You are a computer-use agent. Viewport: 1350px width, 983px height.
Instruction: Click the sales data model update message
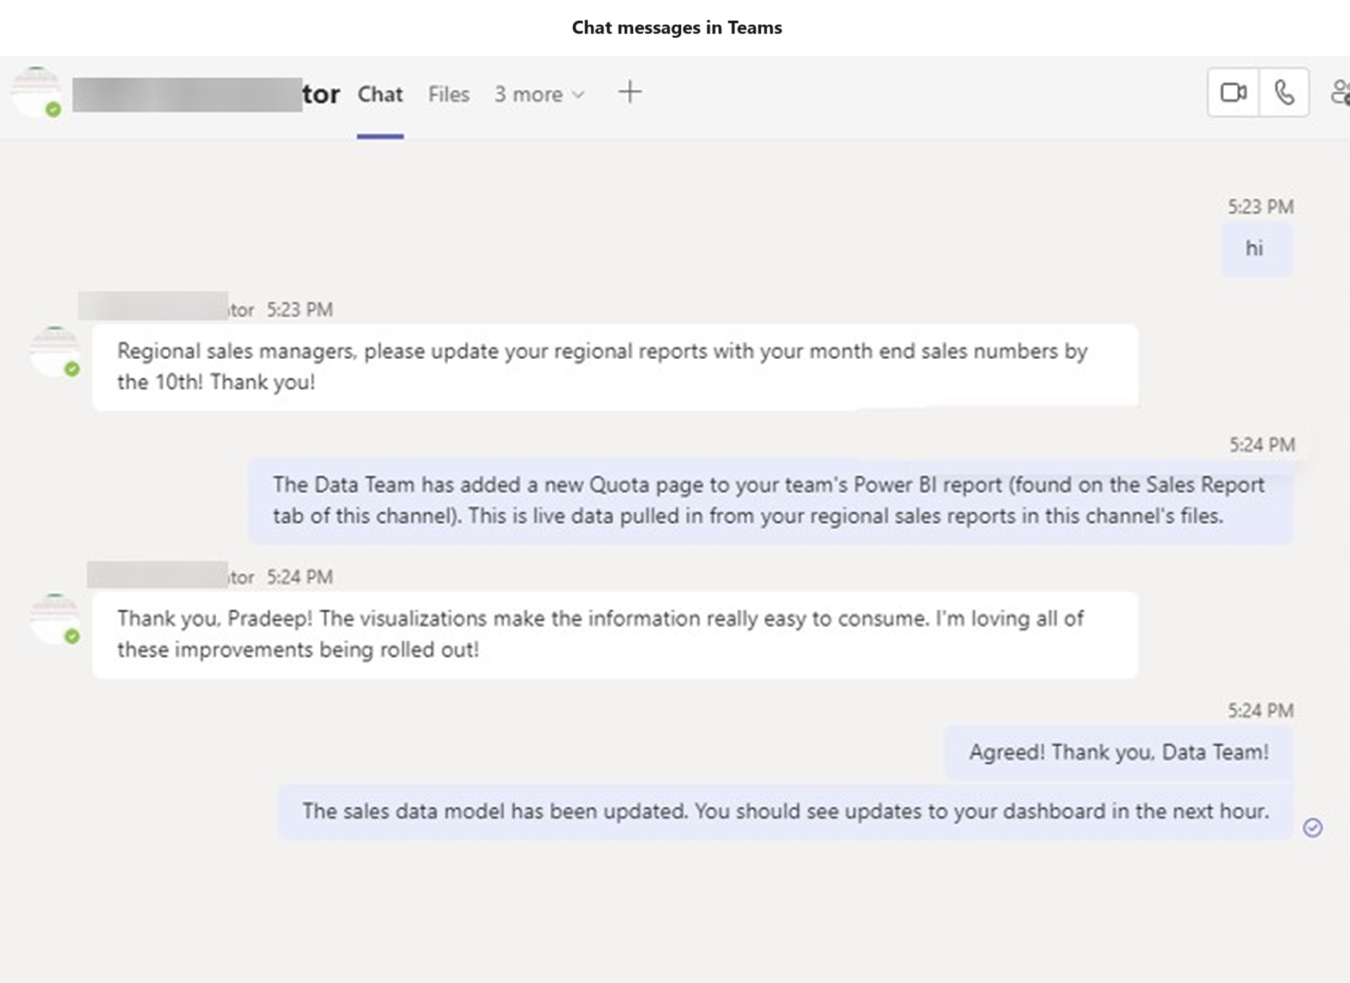coord(785,812)
